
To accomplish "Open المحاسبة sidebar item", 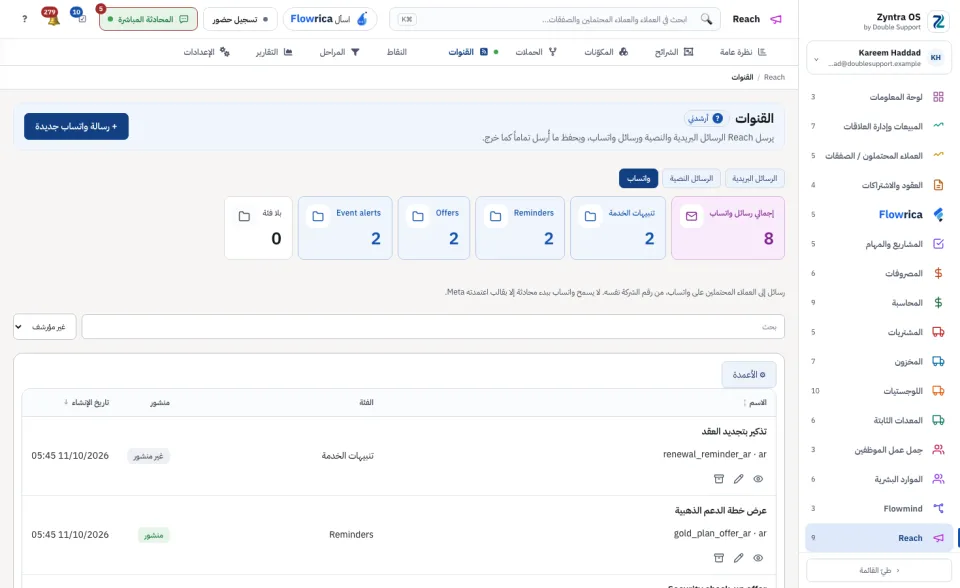I will (x=879, y=303).
